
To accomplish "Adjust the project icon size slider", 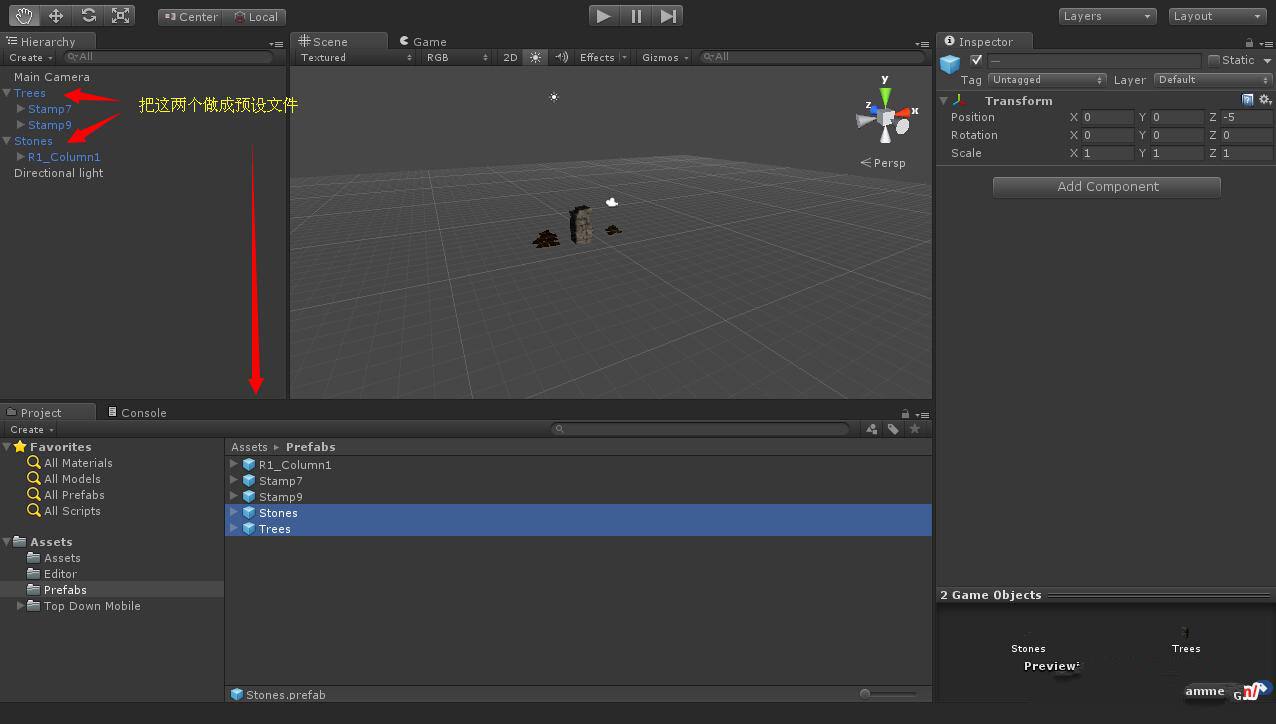I will coord(889,694).
